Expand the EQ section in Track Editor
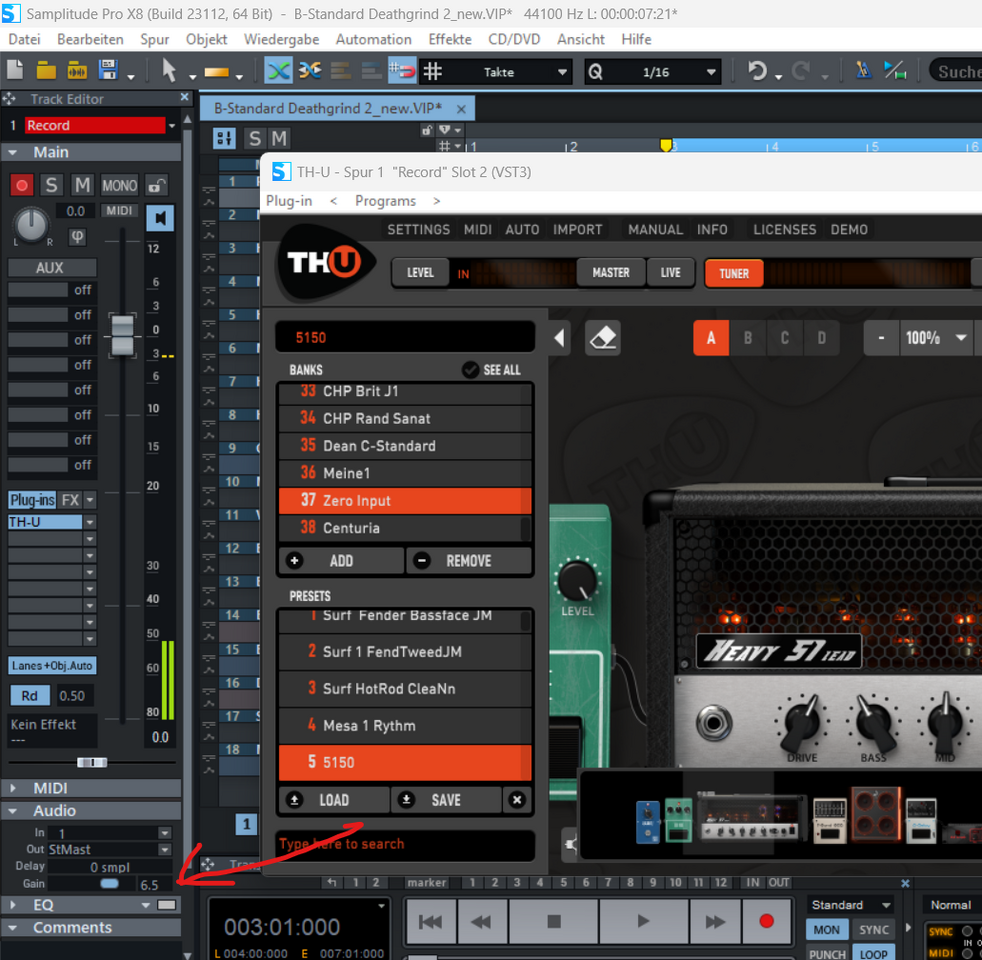This screenshot has height=960, width=982. click(x=13, y=905)
